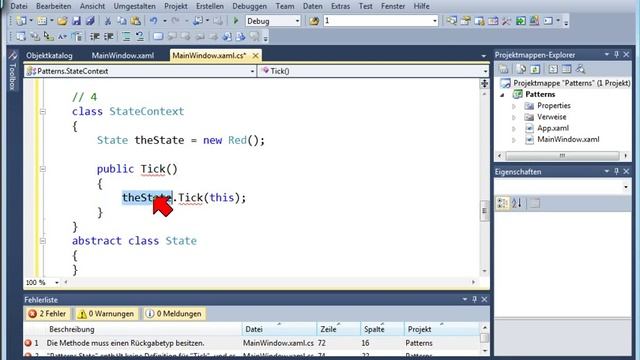Select MainWindow.xaml in Projektmappen-Explorer
Image resolution: width=640 pixels, height=360 pixels.
point(568,140)
